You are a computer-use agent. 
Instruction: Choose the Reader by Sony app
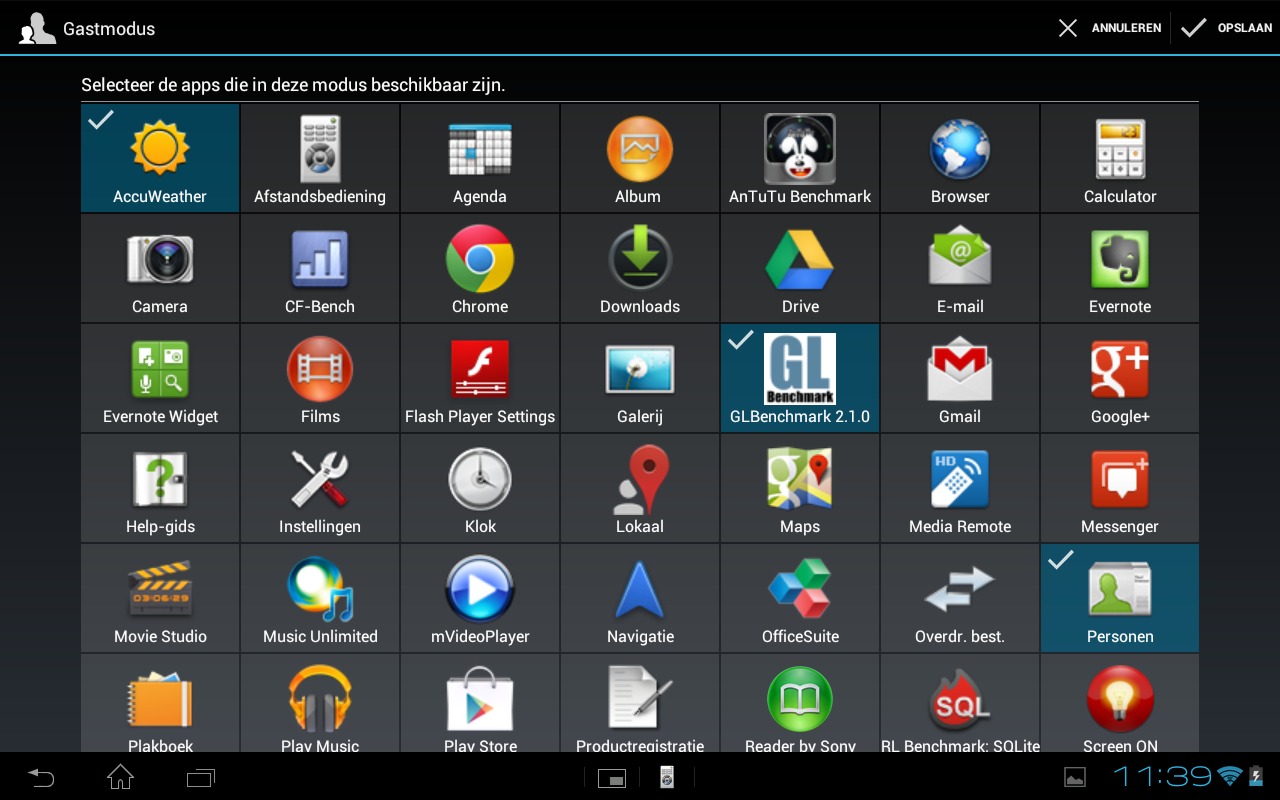tap(800, 703)
